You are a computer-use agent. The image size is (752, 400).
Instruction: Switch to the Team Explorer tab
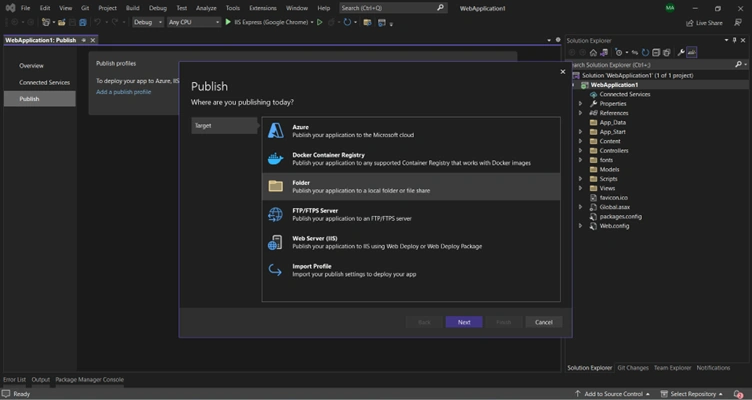tap(672, 368)
